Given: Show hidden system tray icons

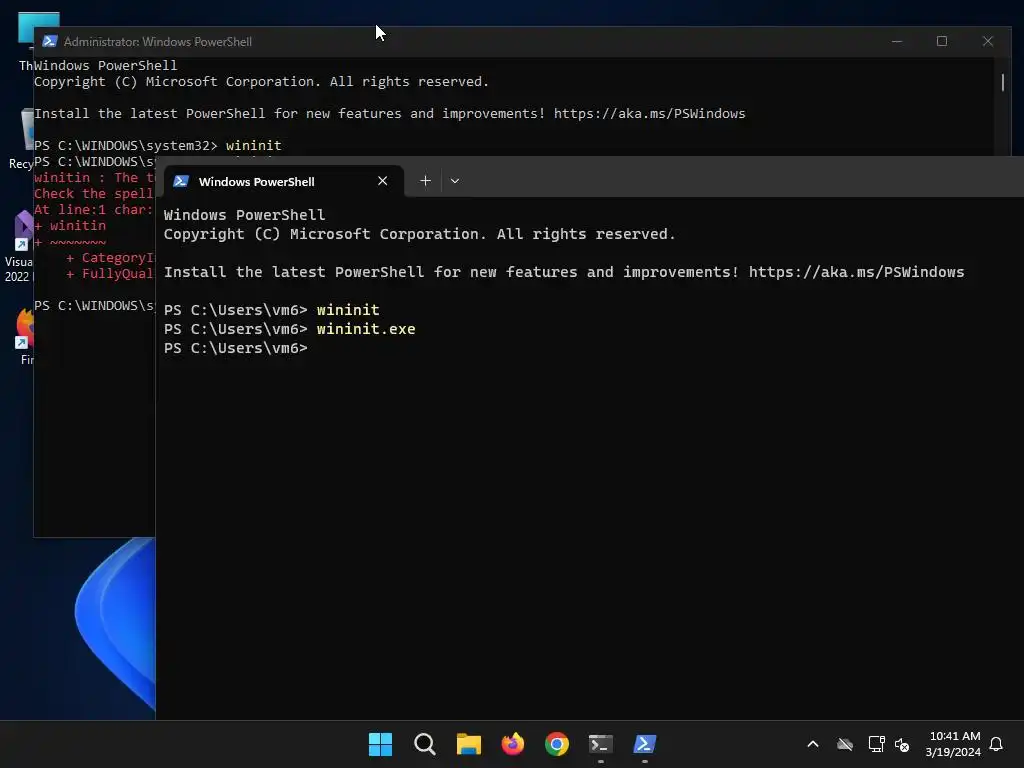Looking at the screenshot, I should [x=813, y=744].
